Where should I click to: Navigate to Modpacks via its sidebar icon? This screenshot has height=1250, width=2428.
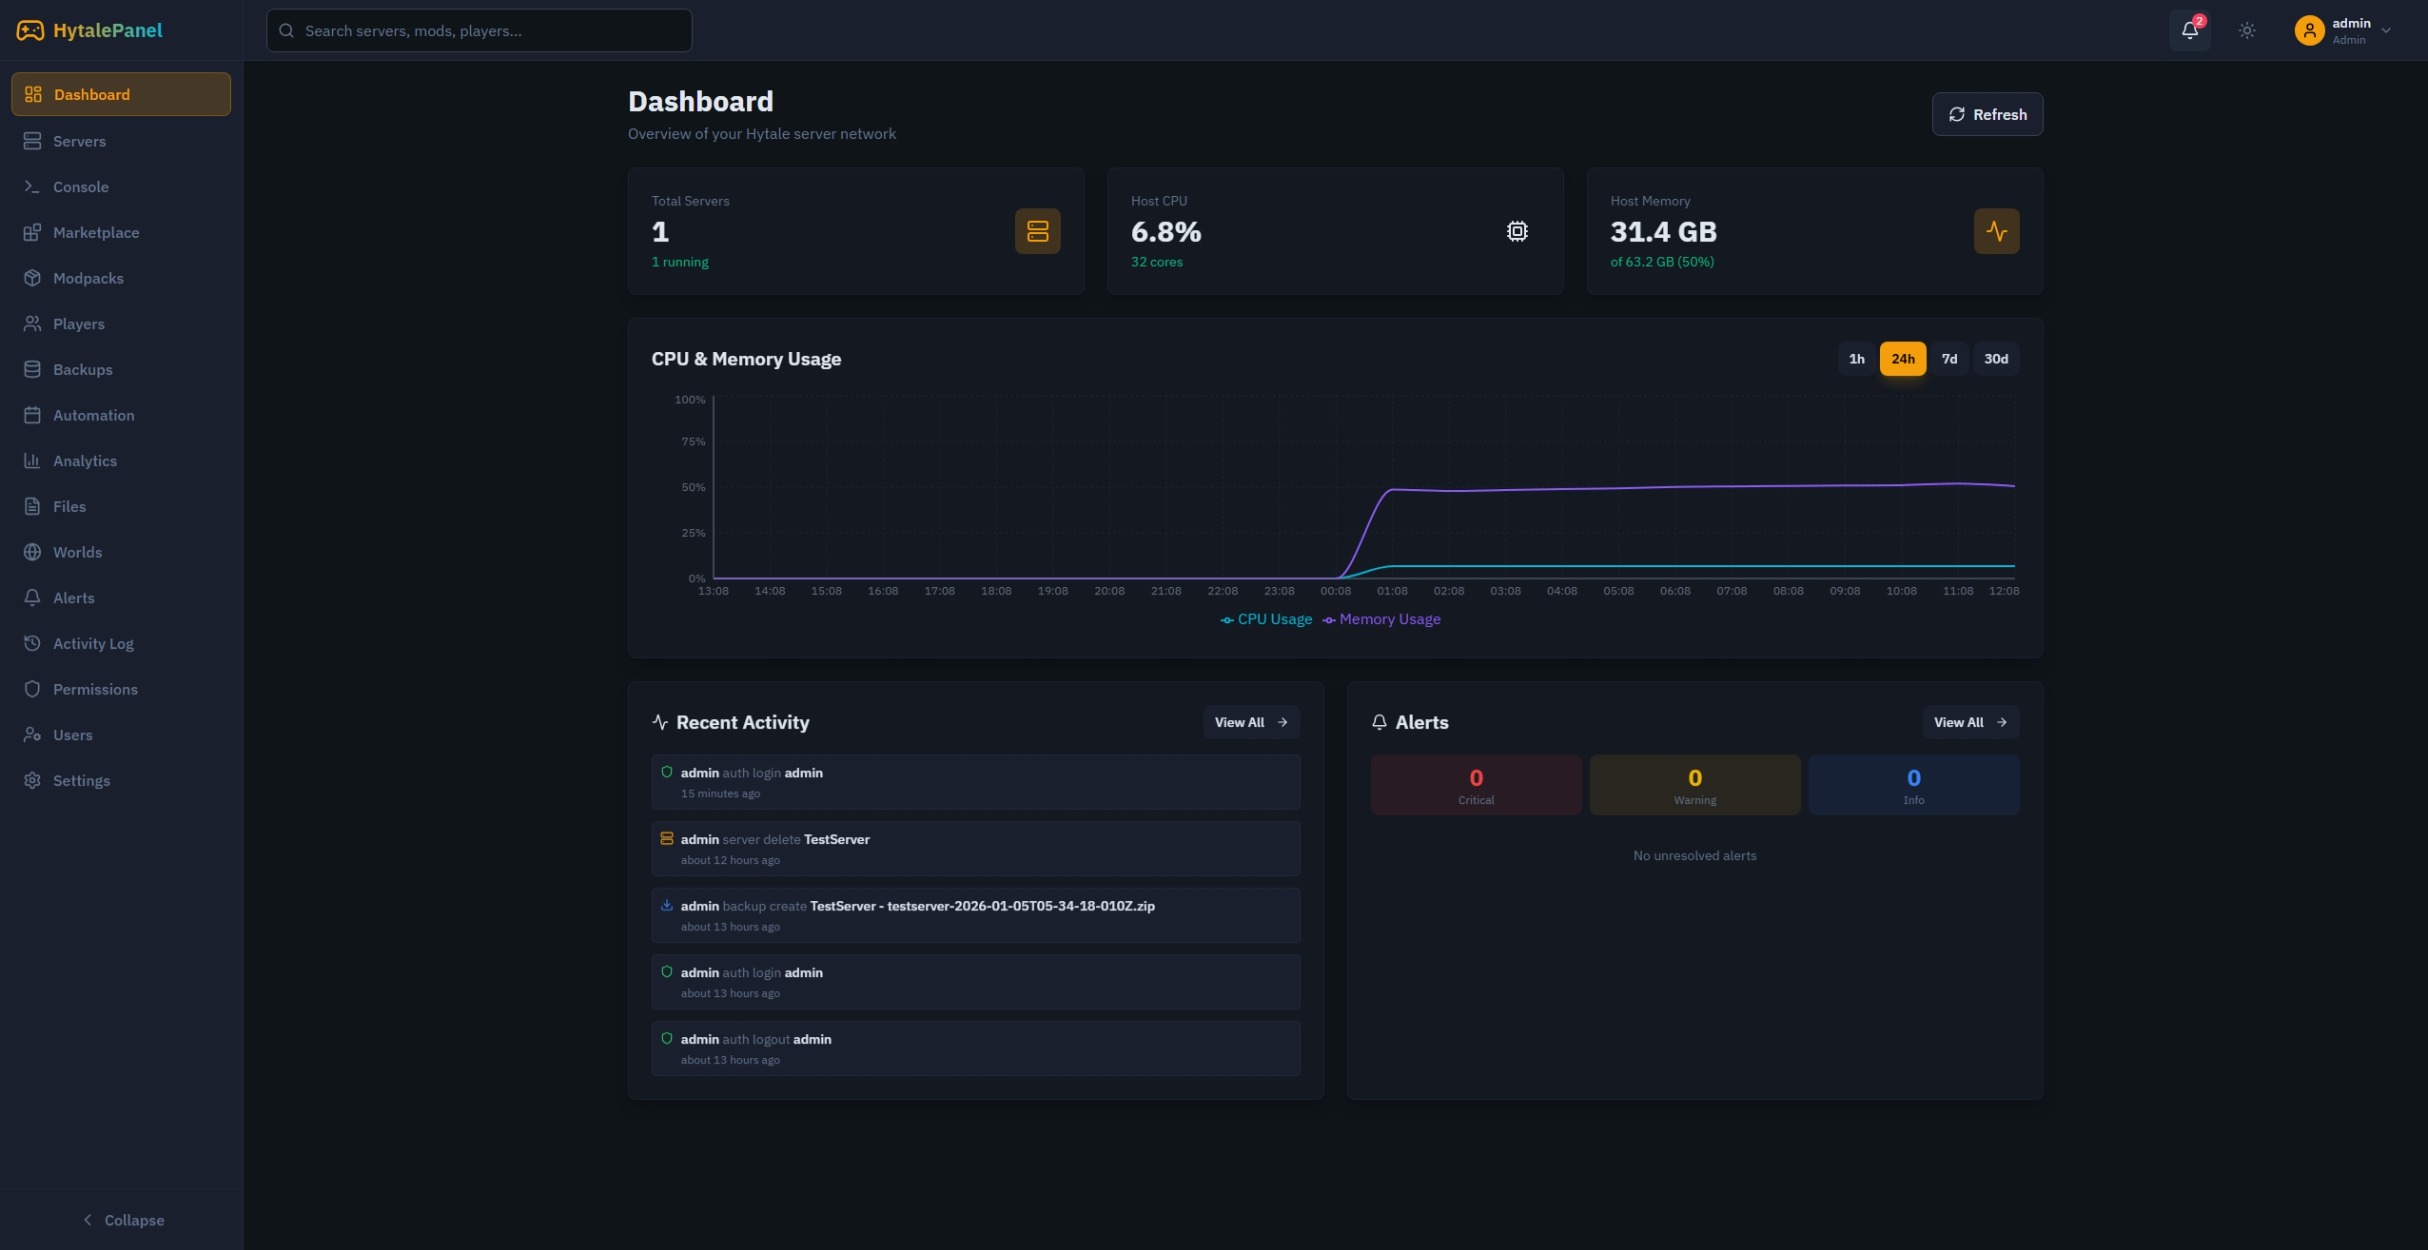click(31, 278)
